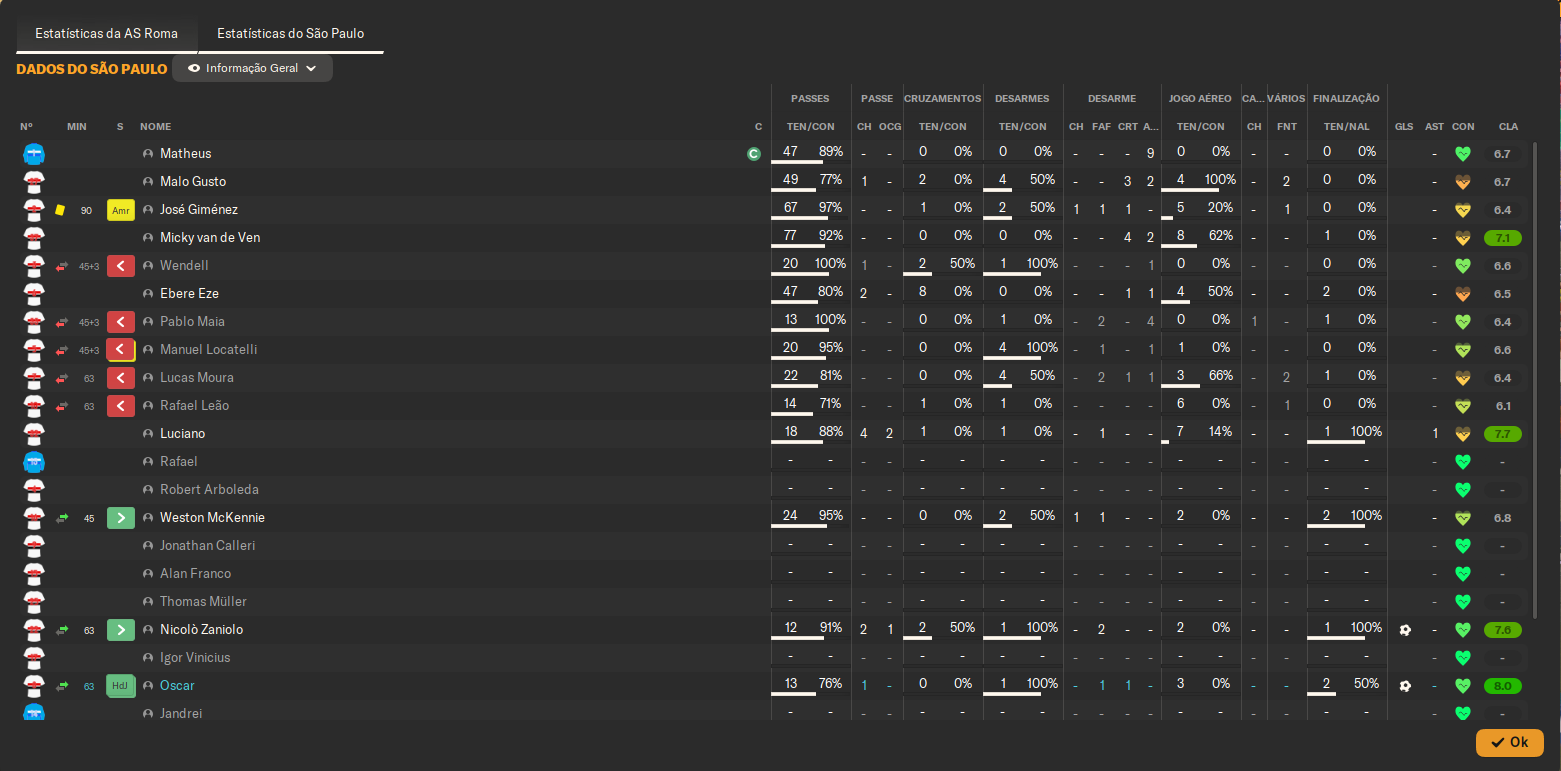Click the red subbed-off badge for Wendell
This screenshot has height=771, width=1561.
[x=121, y=266]
